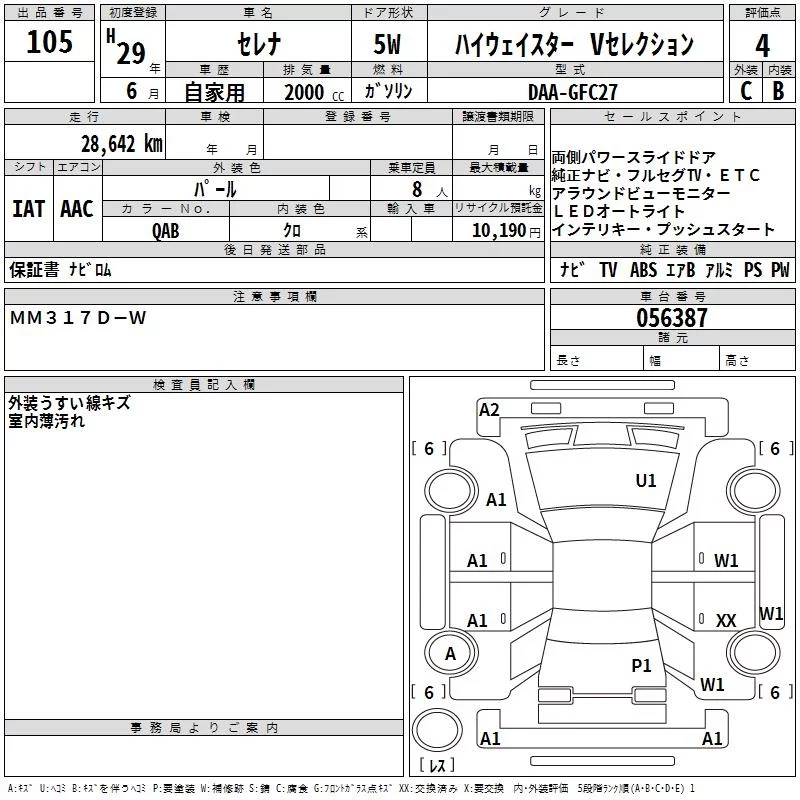Select inspector note 室内薄汚れ
Viewport: 800px width, 800px height.
[x=46, y=421]
